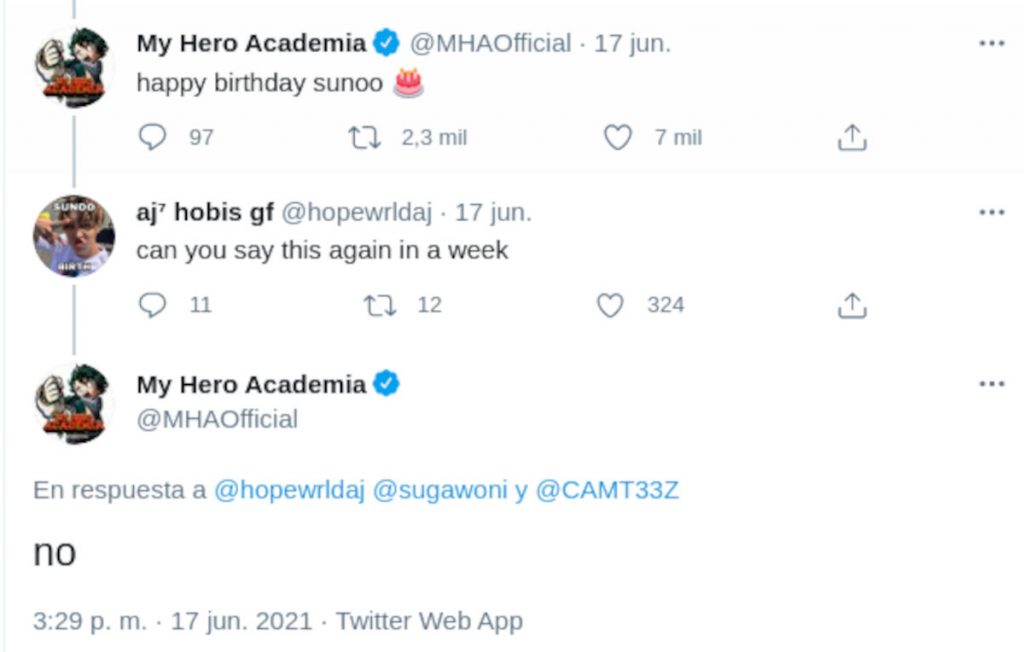Like the 'can you say this again' tweet
Viewport: 1024px width, 652px height.
coord(610,305)
